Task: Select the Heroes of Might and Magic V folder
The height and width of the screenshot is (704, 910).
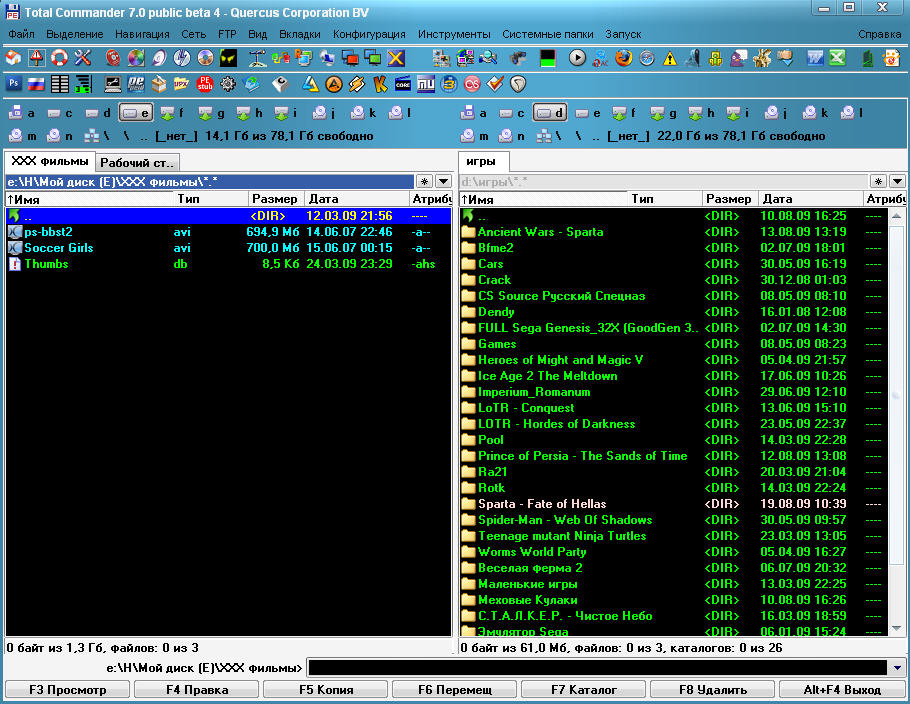Action: [674, 360]
